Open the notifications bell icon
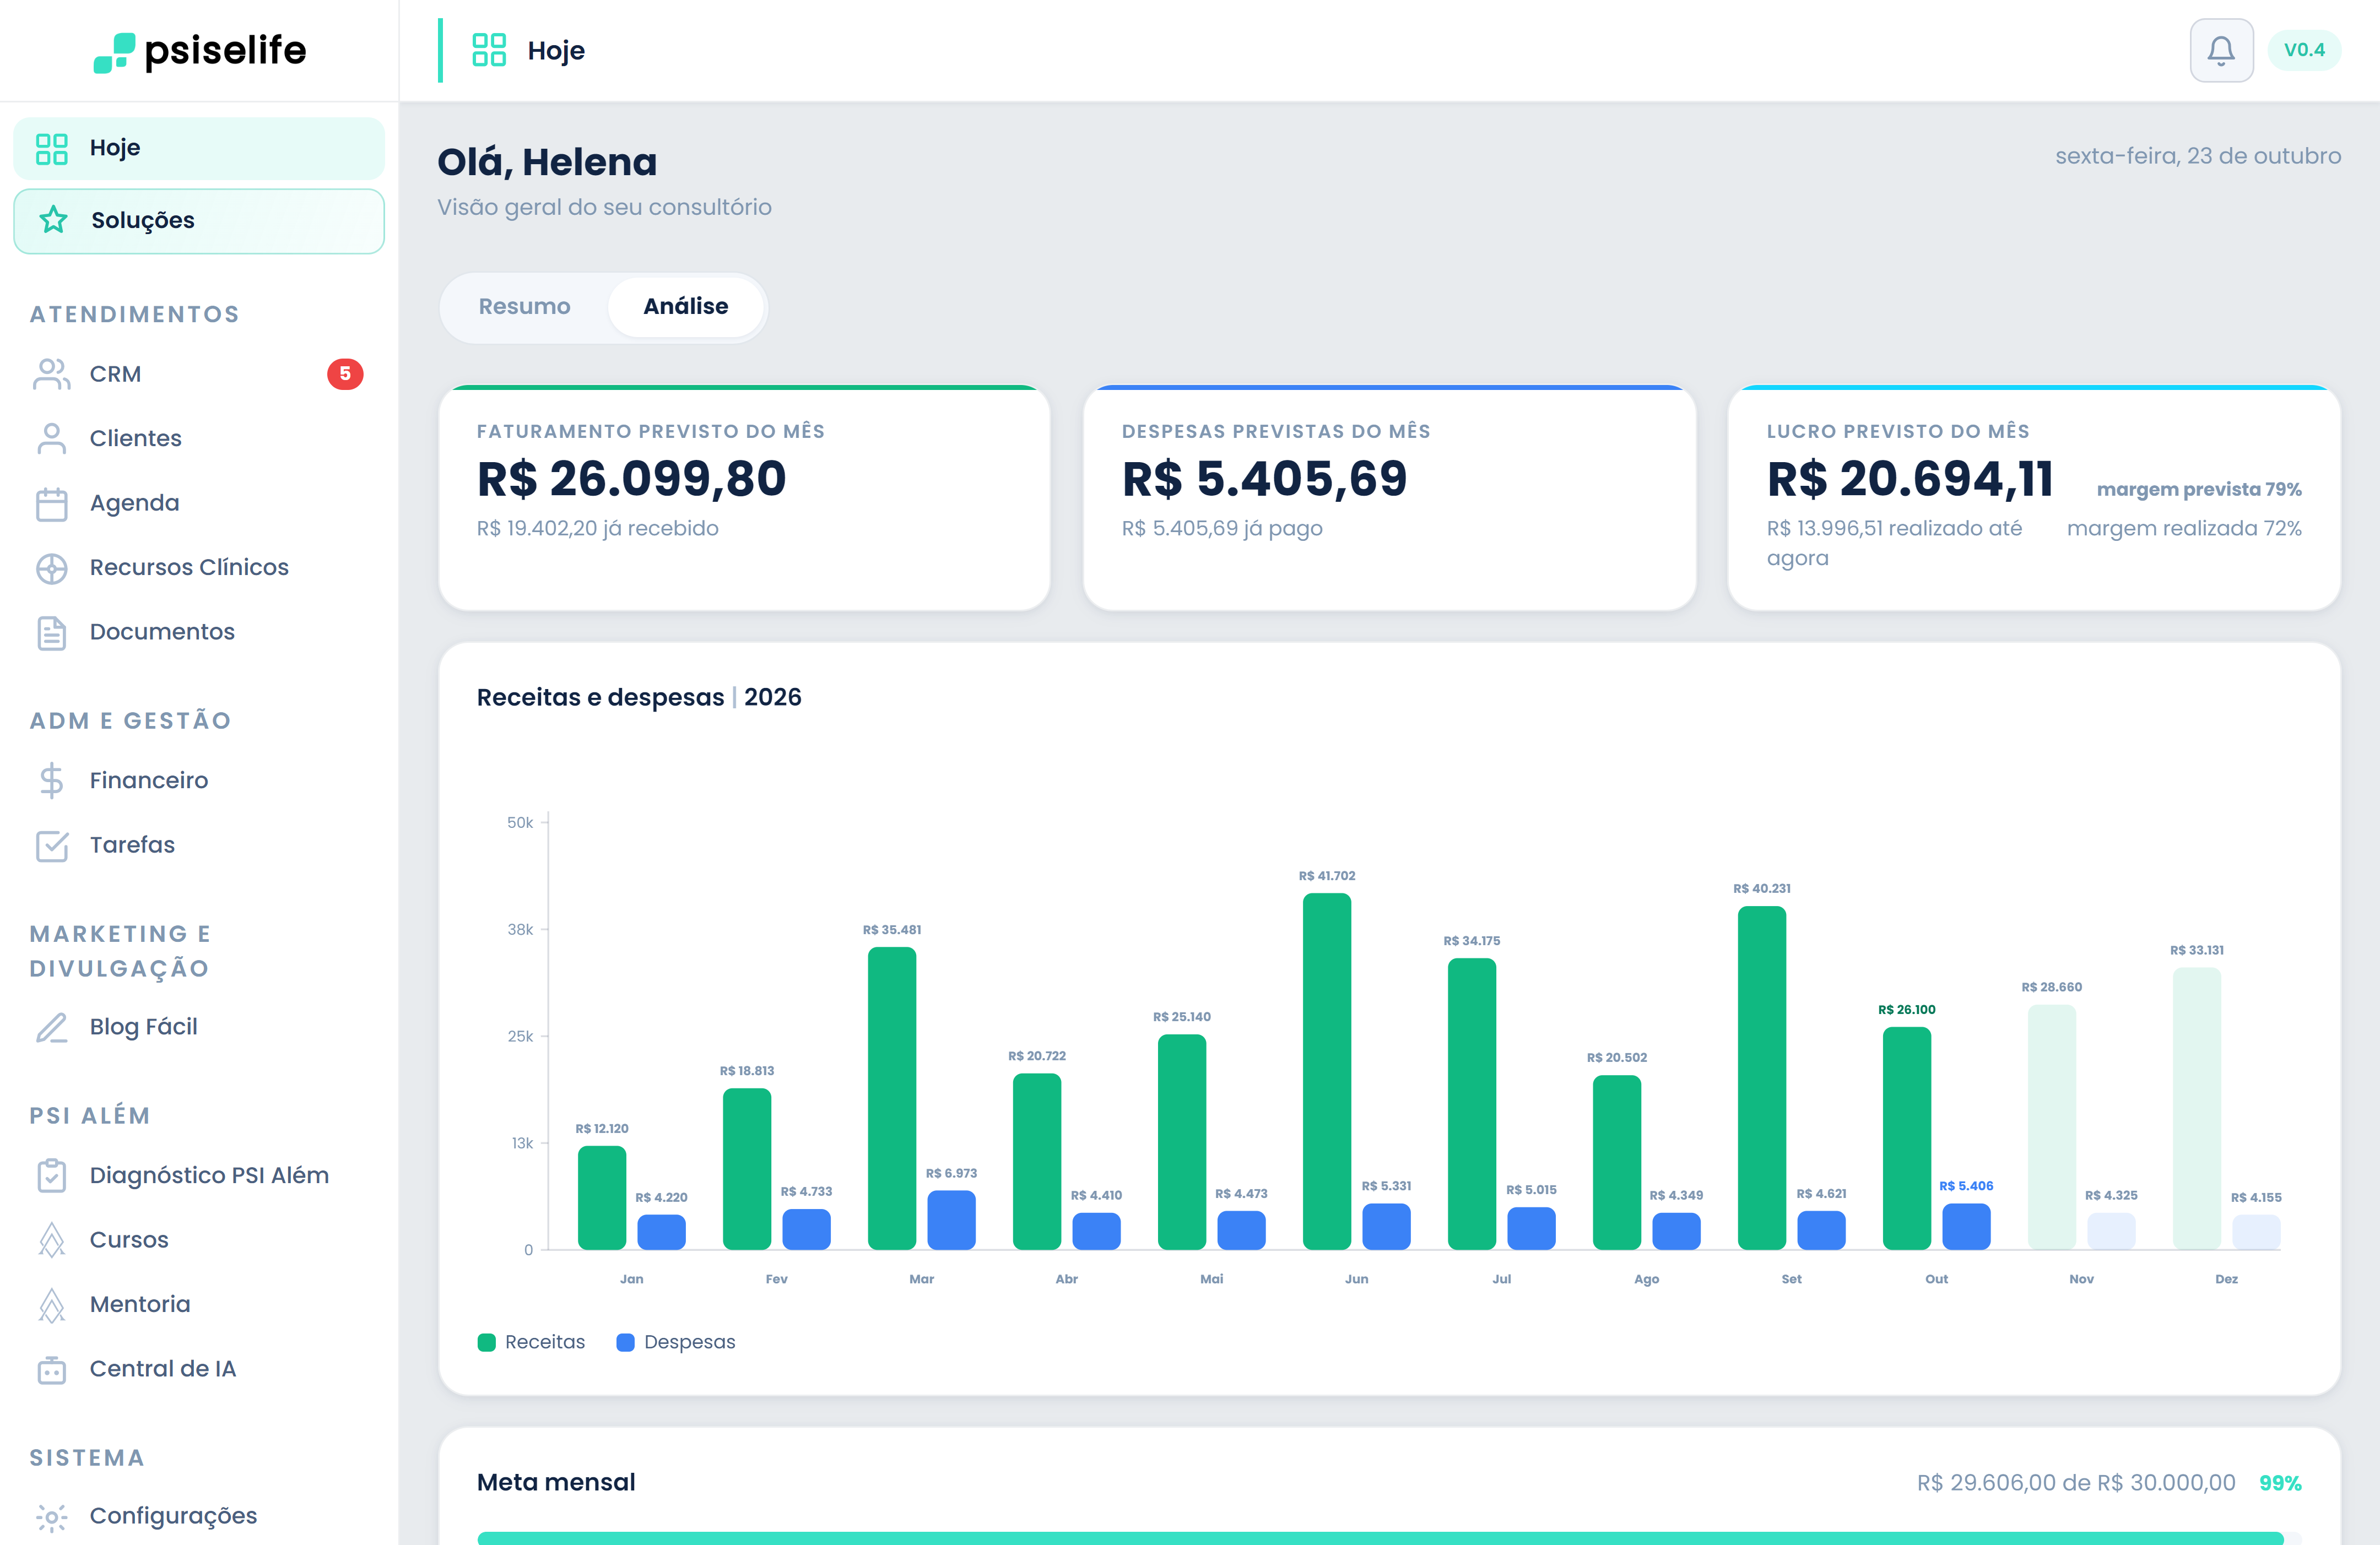 2221,50
